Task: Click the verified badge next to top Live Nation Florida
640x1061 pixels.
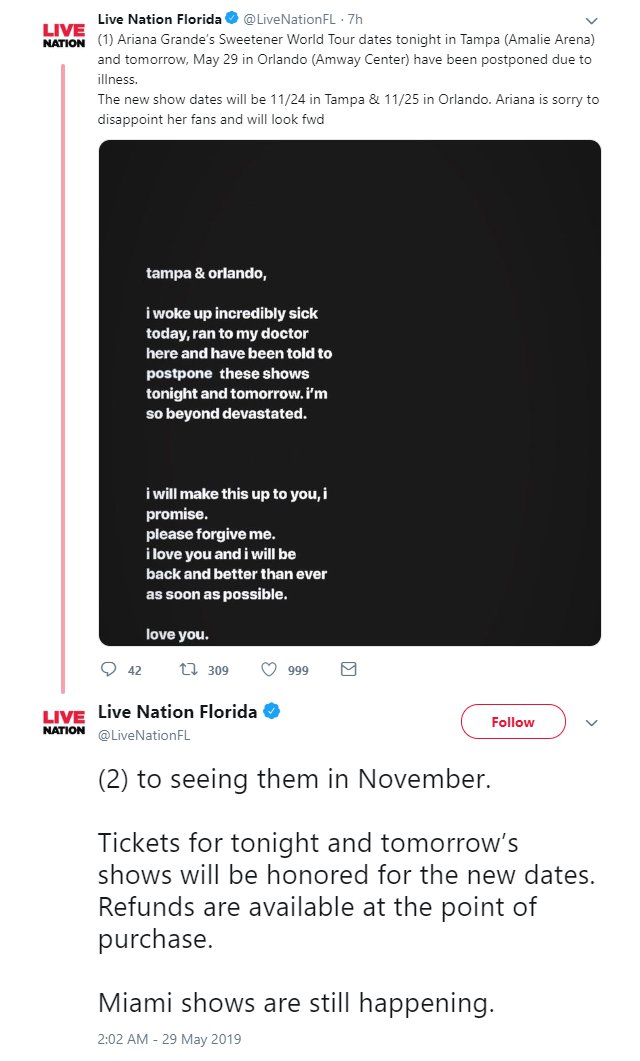Action: pos(231,18)
